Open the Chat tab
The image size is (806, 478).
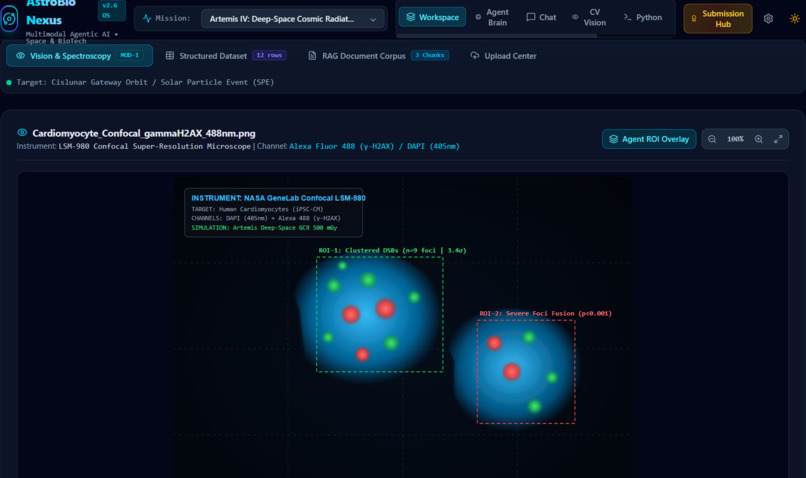click(541, 17)
